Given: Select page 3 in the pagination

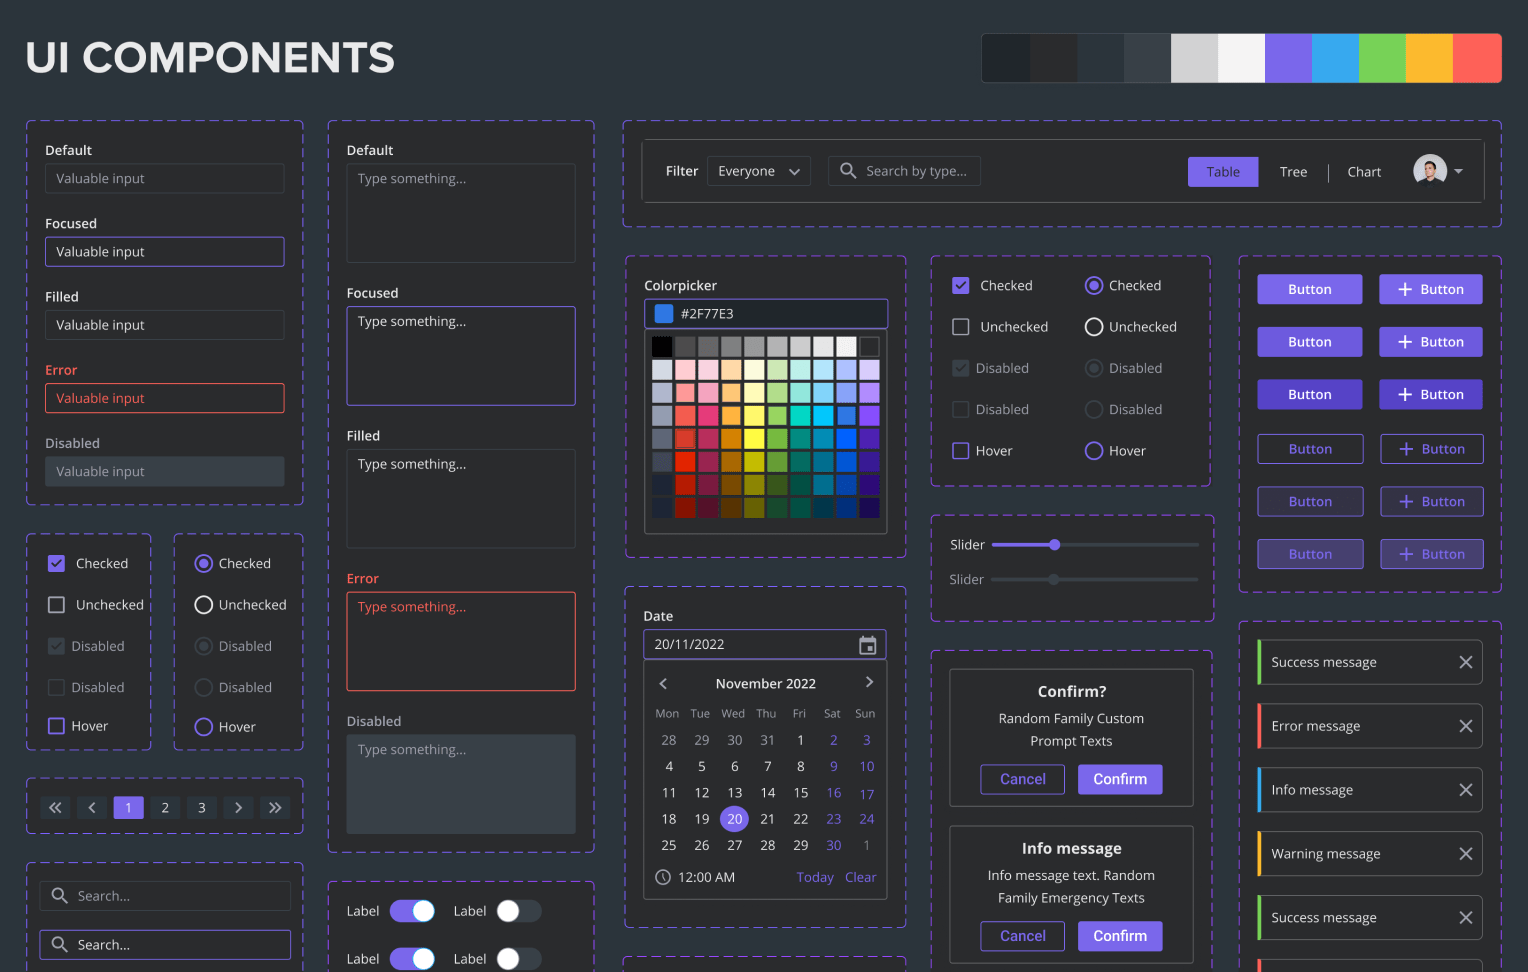Looking at the screenshot, I should pyautogui.click(x=202, y=807).
